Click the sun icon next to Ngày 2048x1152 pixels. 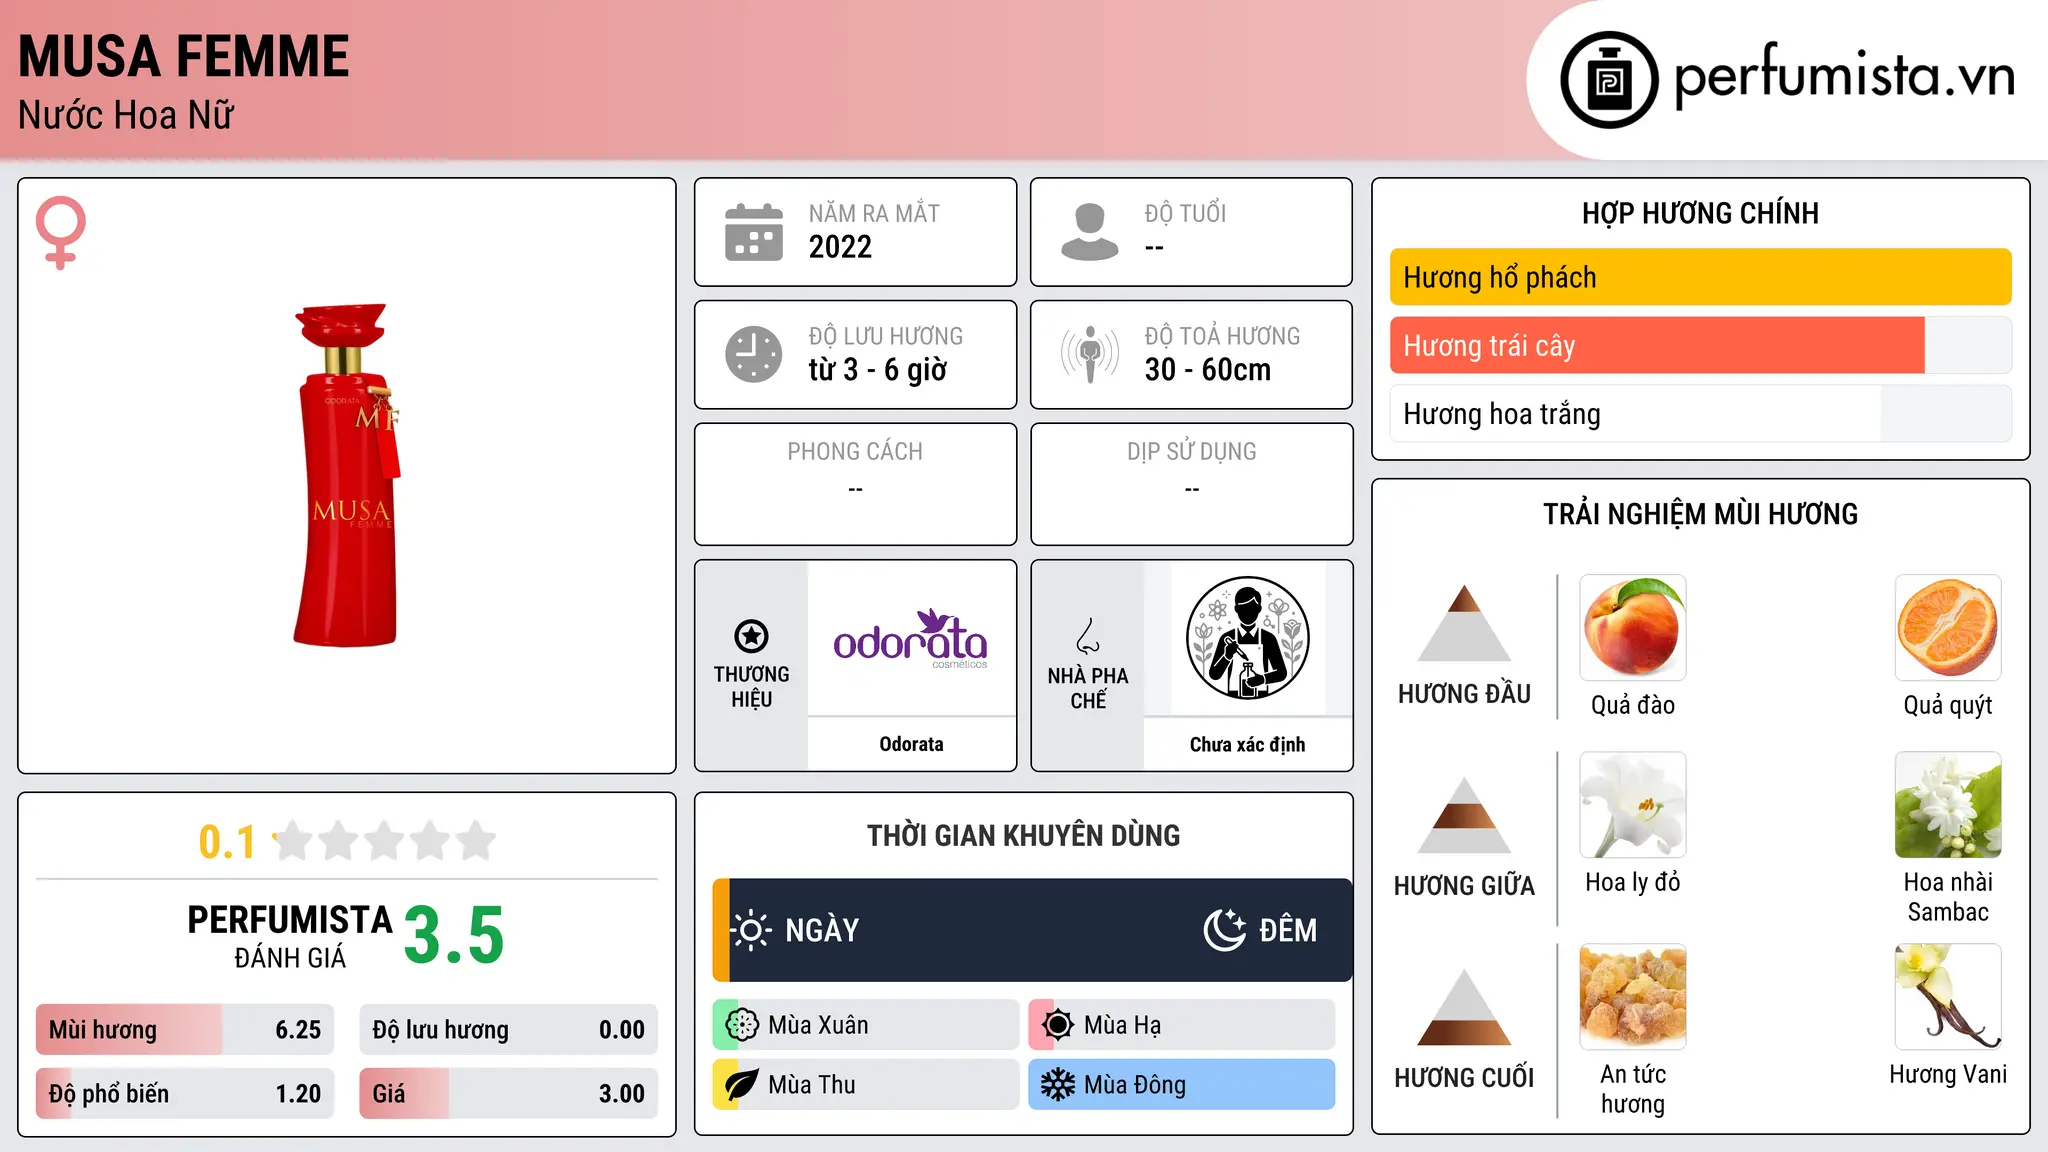point(751,930)
